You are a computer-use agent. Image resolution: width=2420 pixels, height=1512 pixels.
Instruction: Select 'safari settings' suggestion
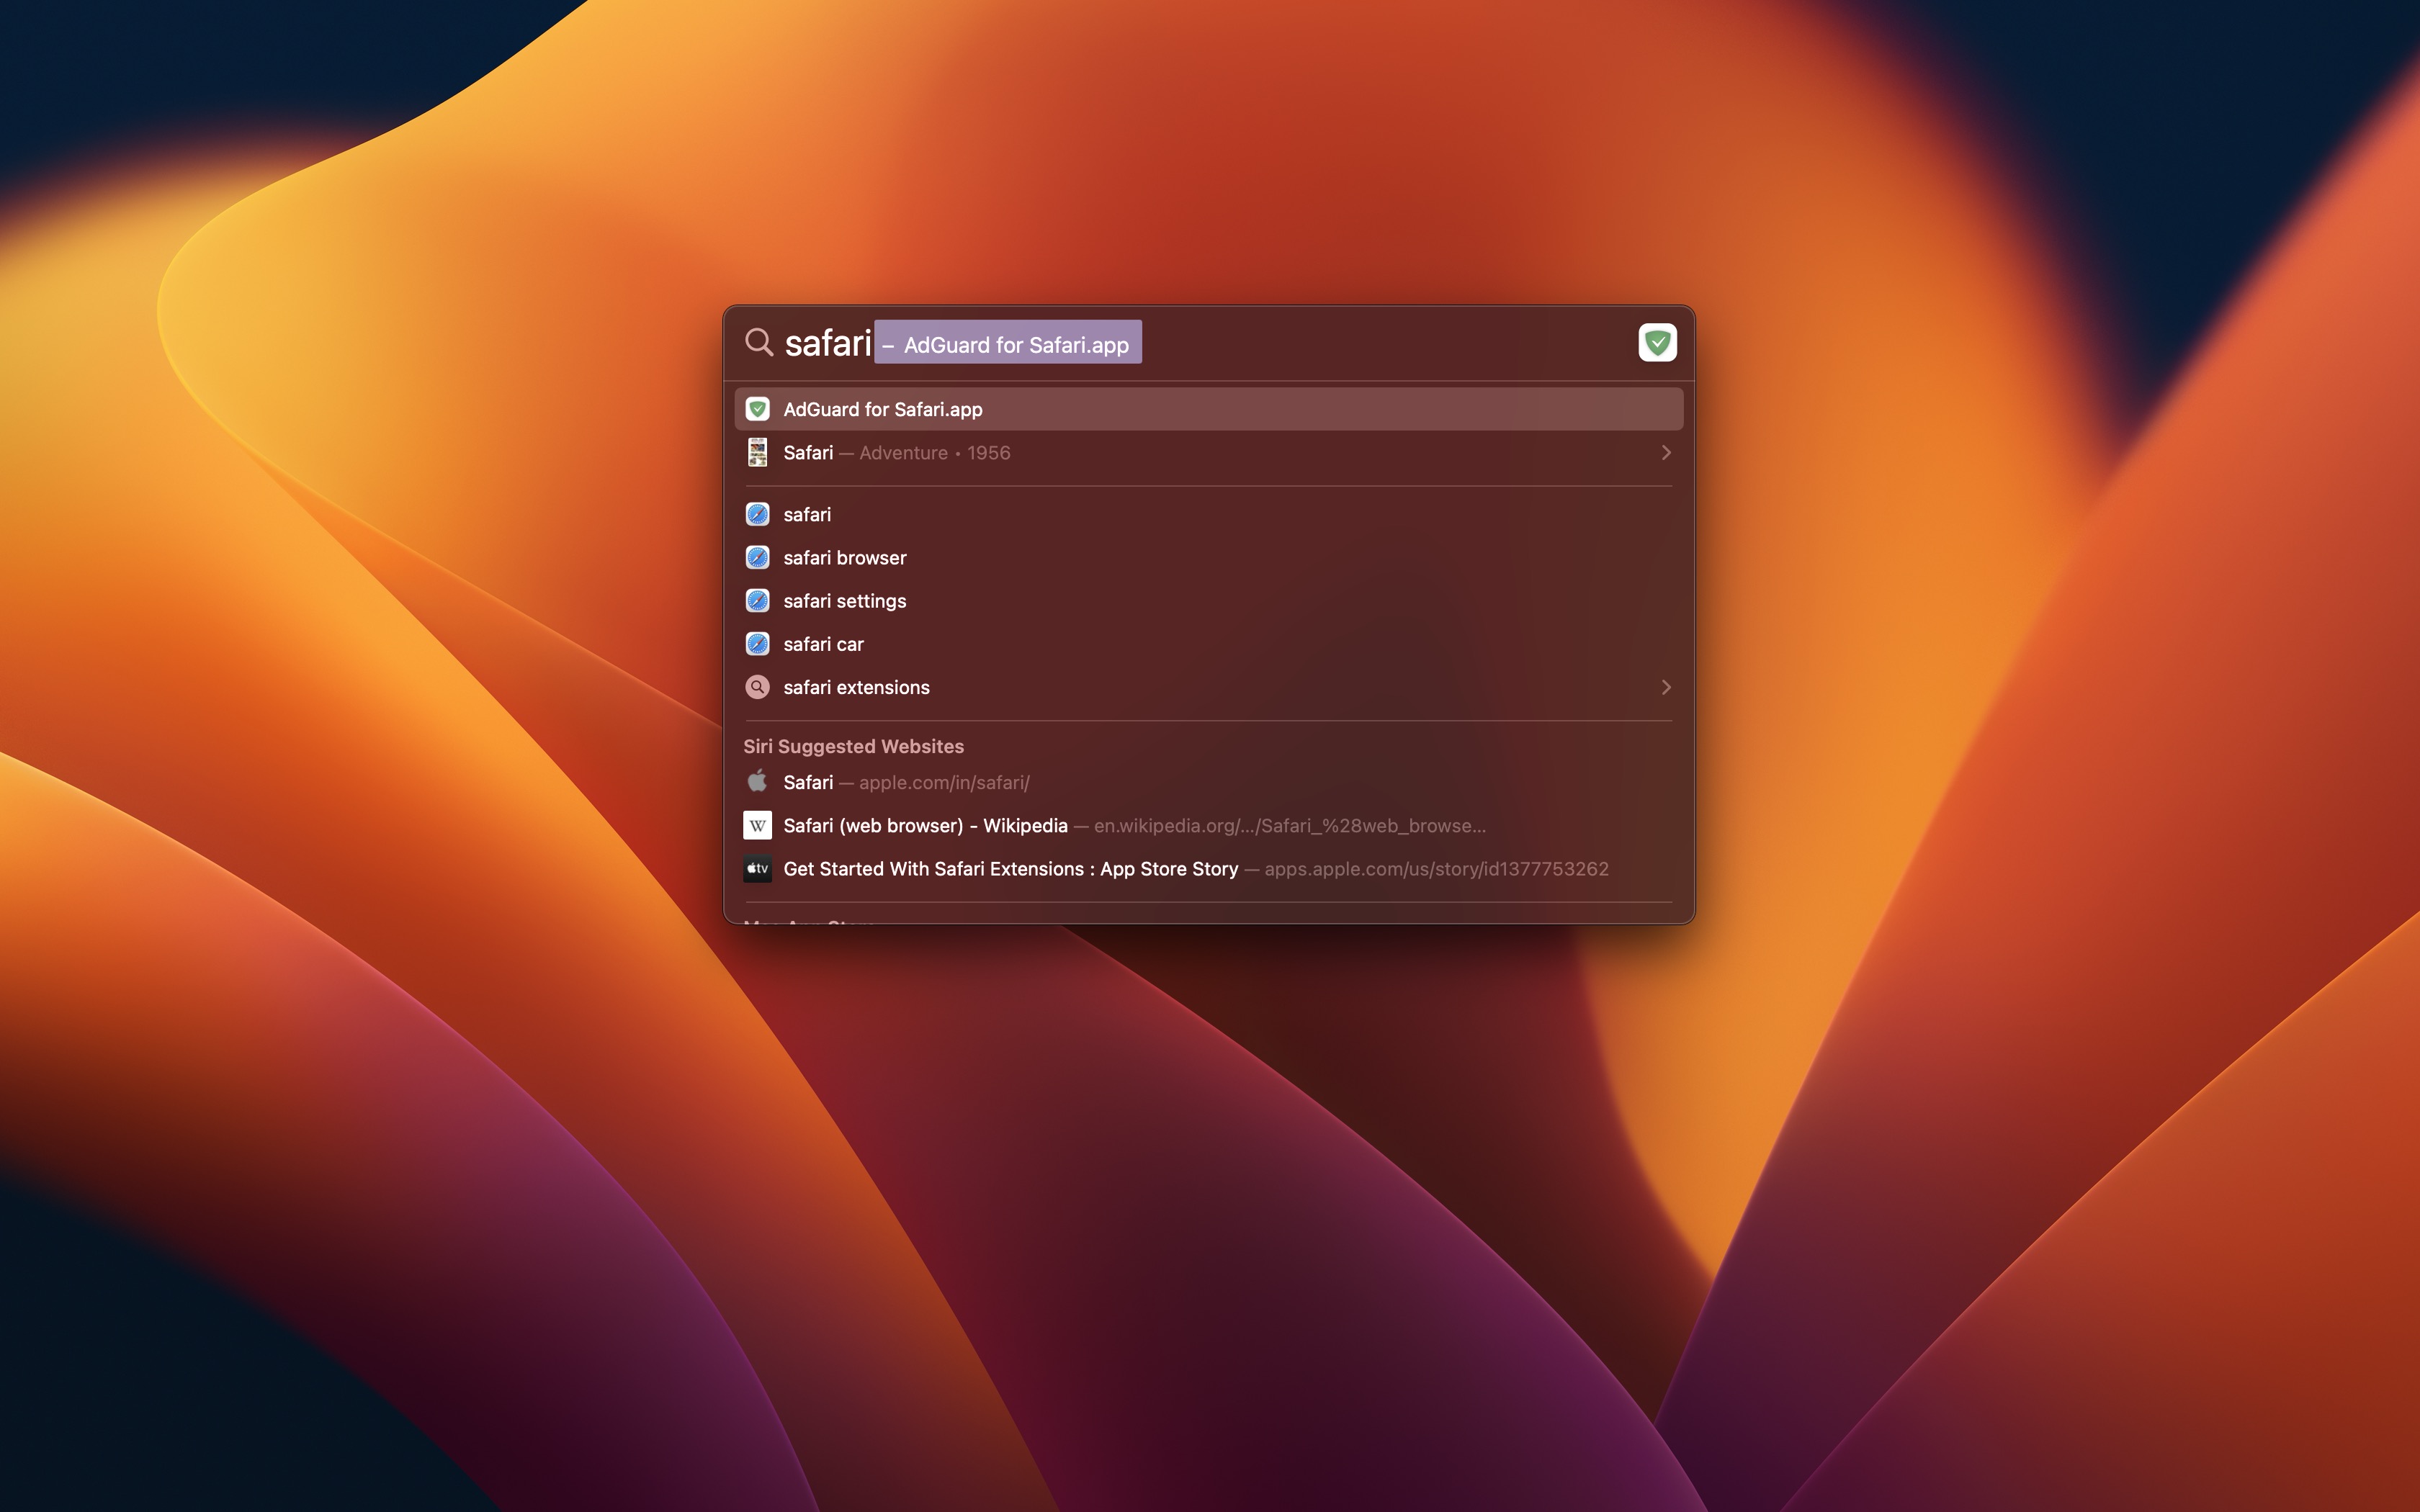coord(845,601)
